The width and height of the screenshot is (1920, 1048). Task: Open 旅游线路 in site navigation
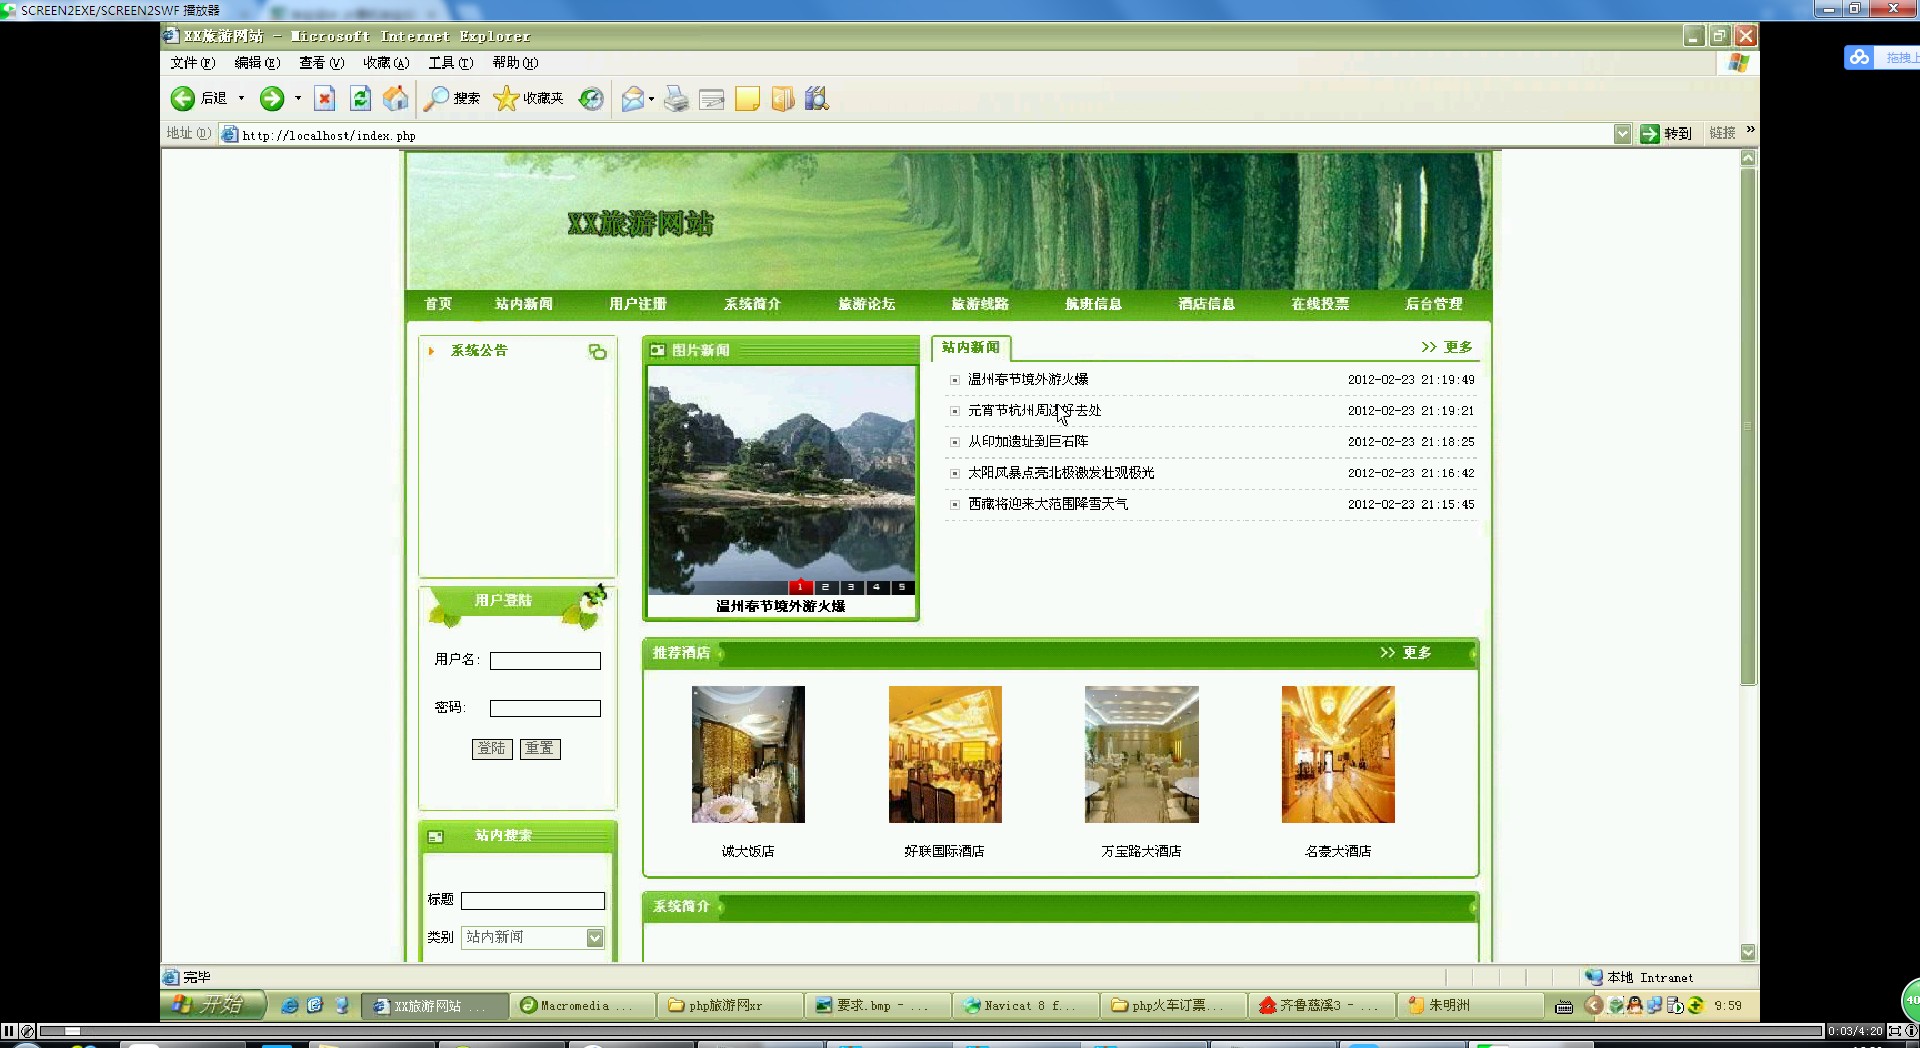[x=980, y=304]
